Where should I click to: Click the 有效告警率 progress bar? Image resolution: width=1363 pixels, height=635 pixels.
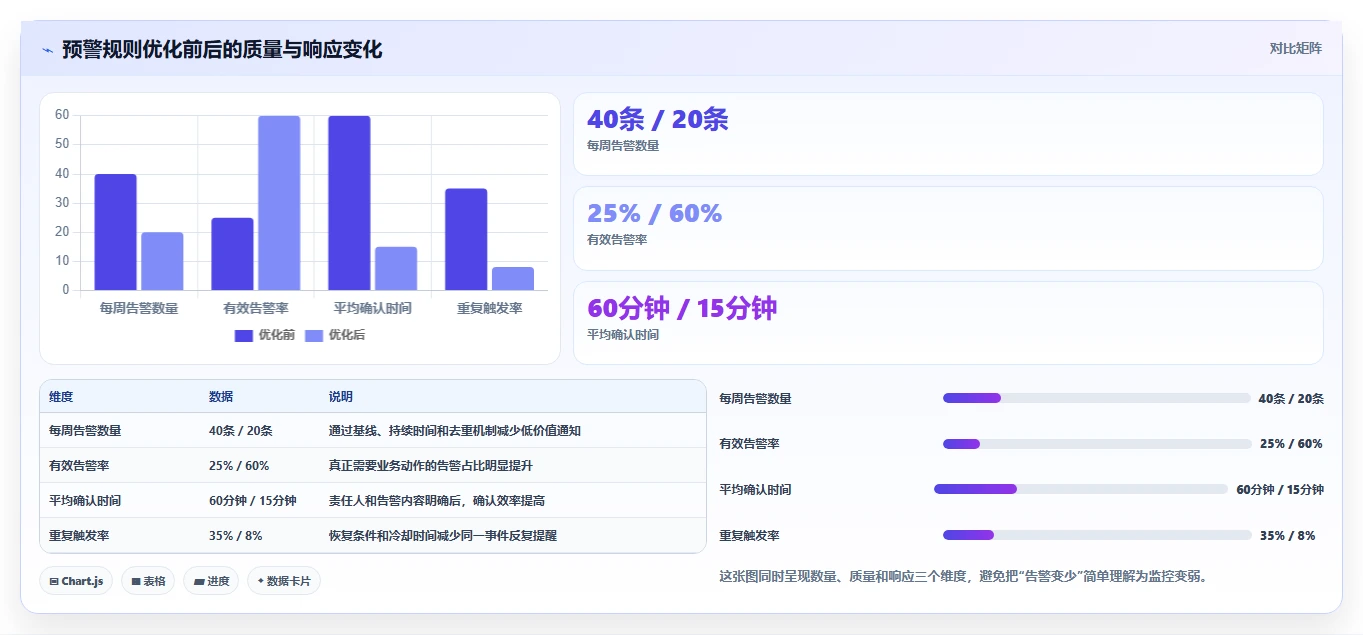tap(1097, 444)
